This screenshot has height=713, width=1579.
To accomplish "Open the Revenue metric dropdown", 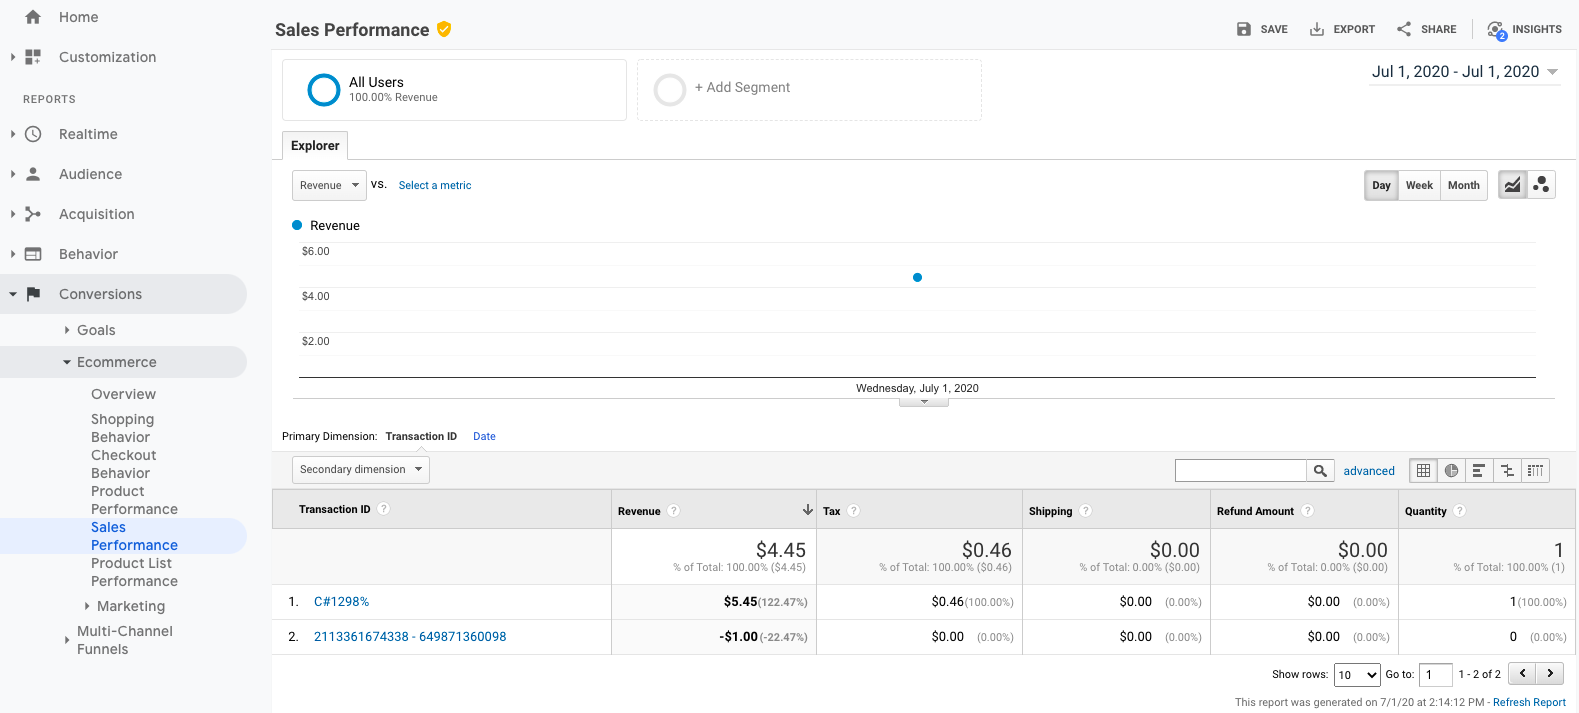I will click(x=329, y=185).
